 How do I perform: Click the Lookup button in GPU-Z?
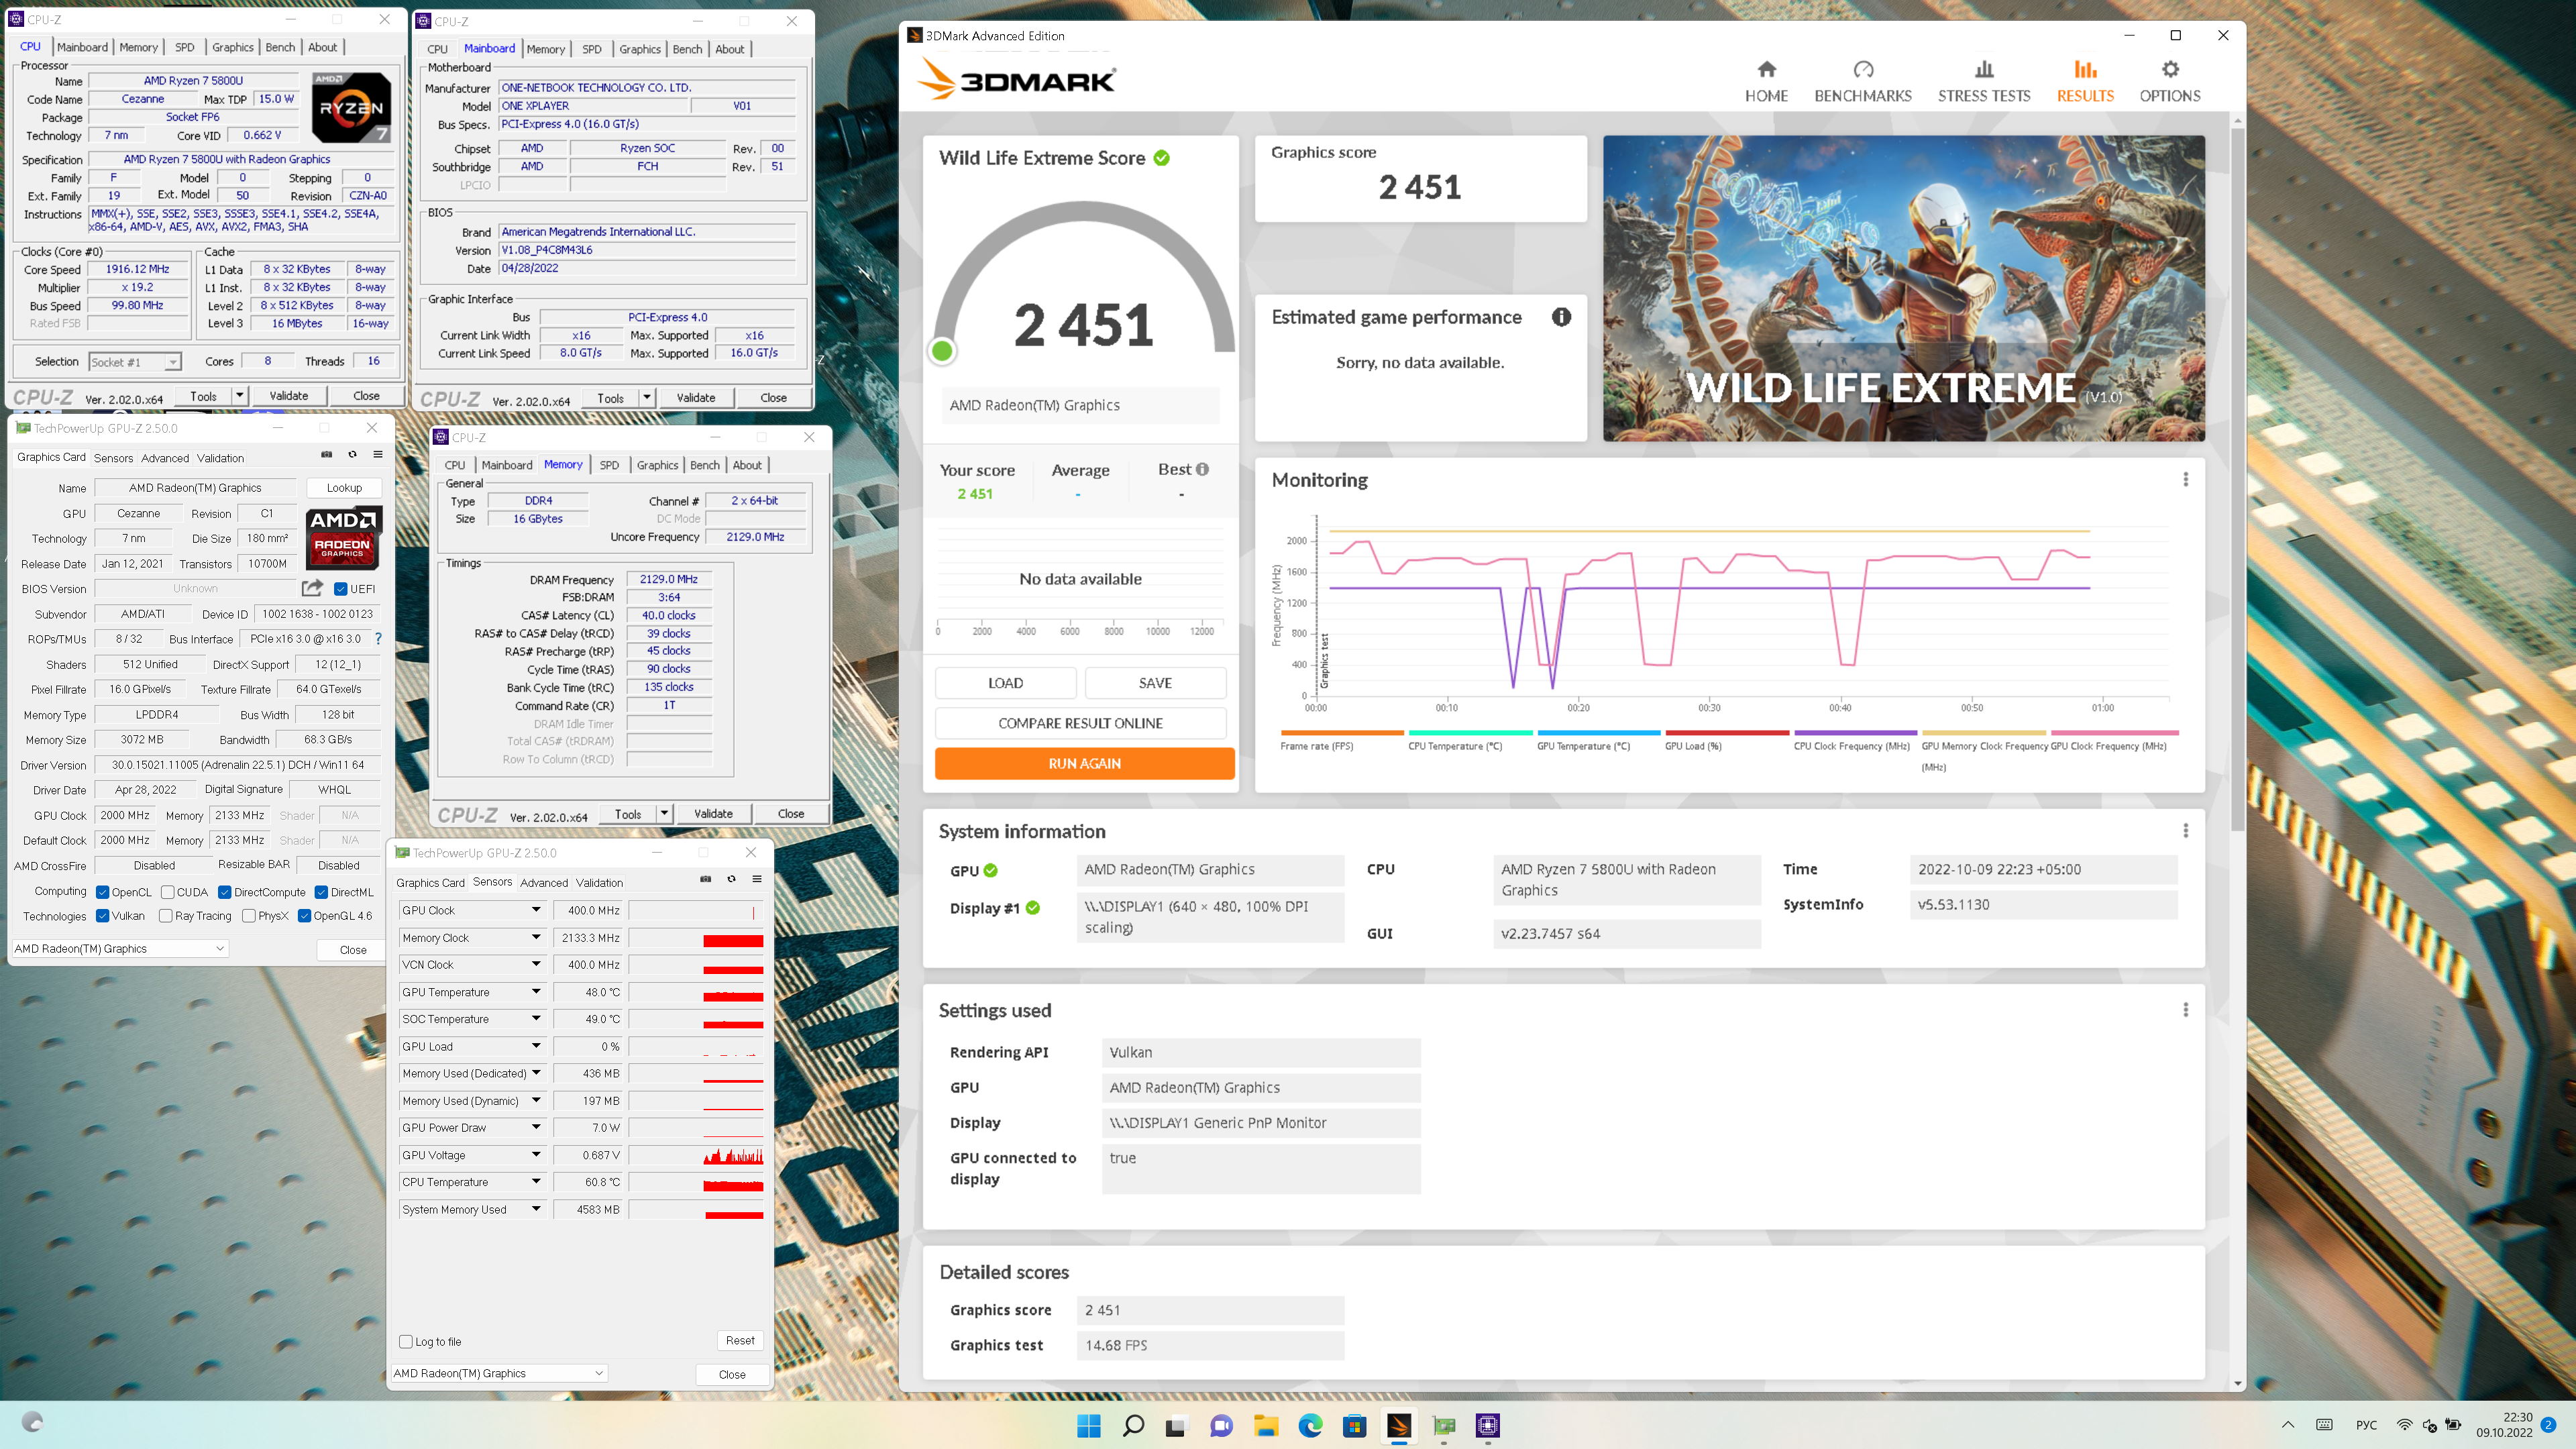[344, 488]
